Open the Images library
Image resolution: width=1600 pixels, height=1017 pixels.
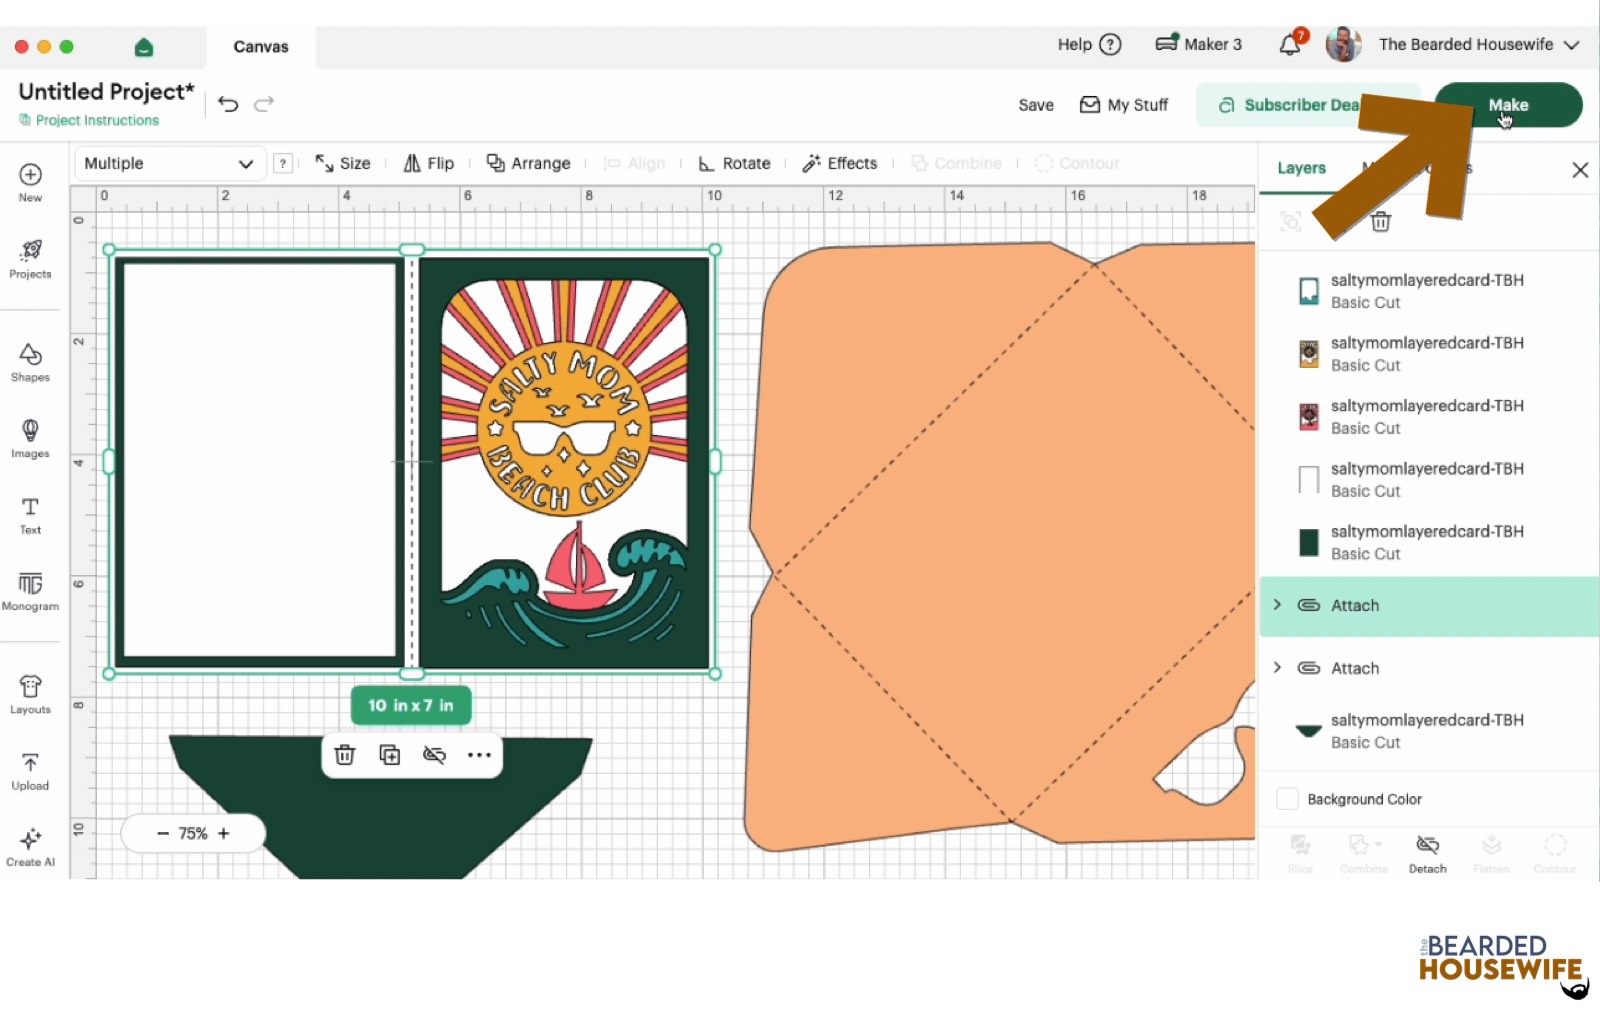[30, 439]
